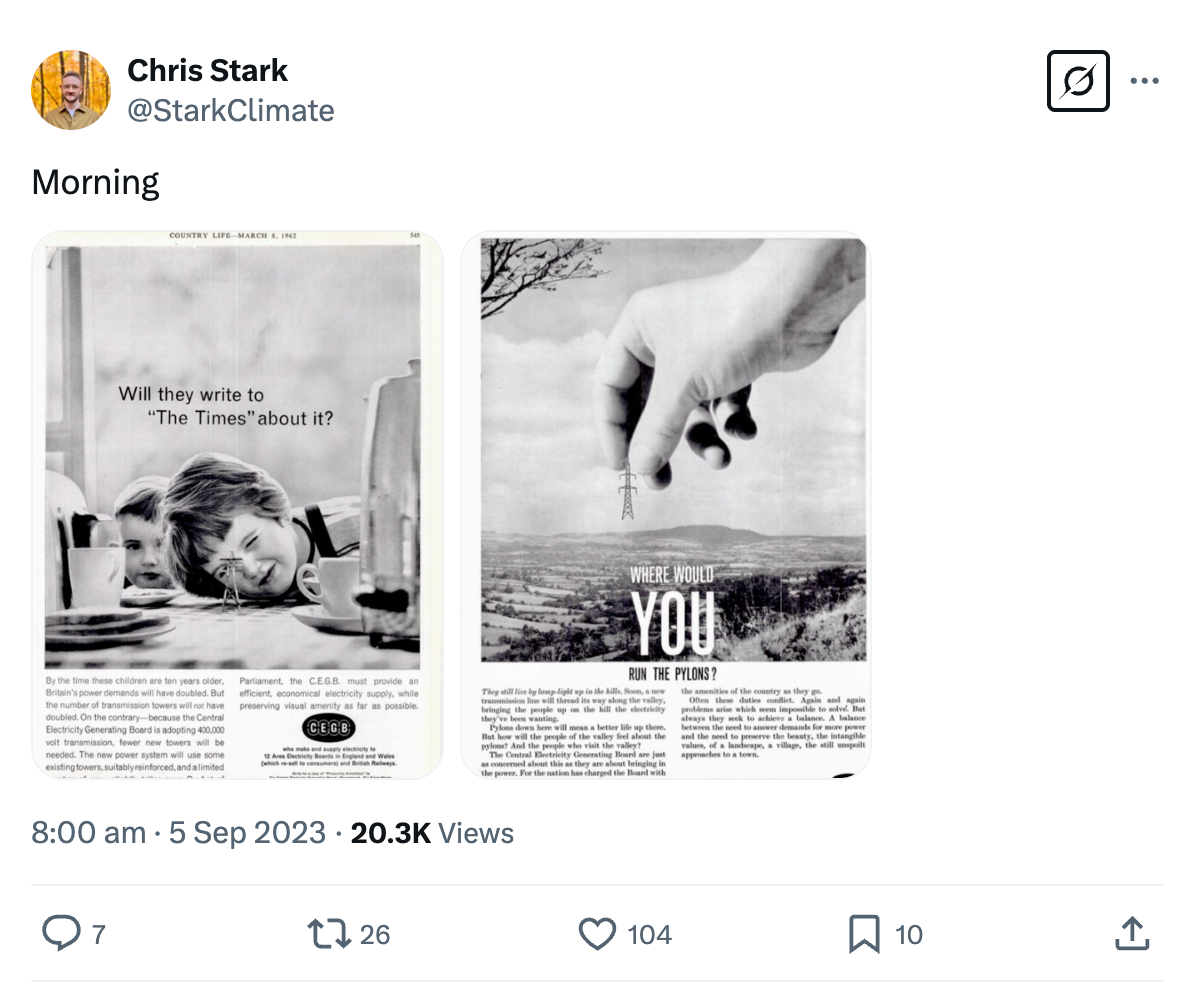Click the like count of 104

(x=649, y=935)
